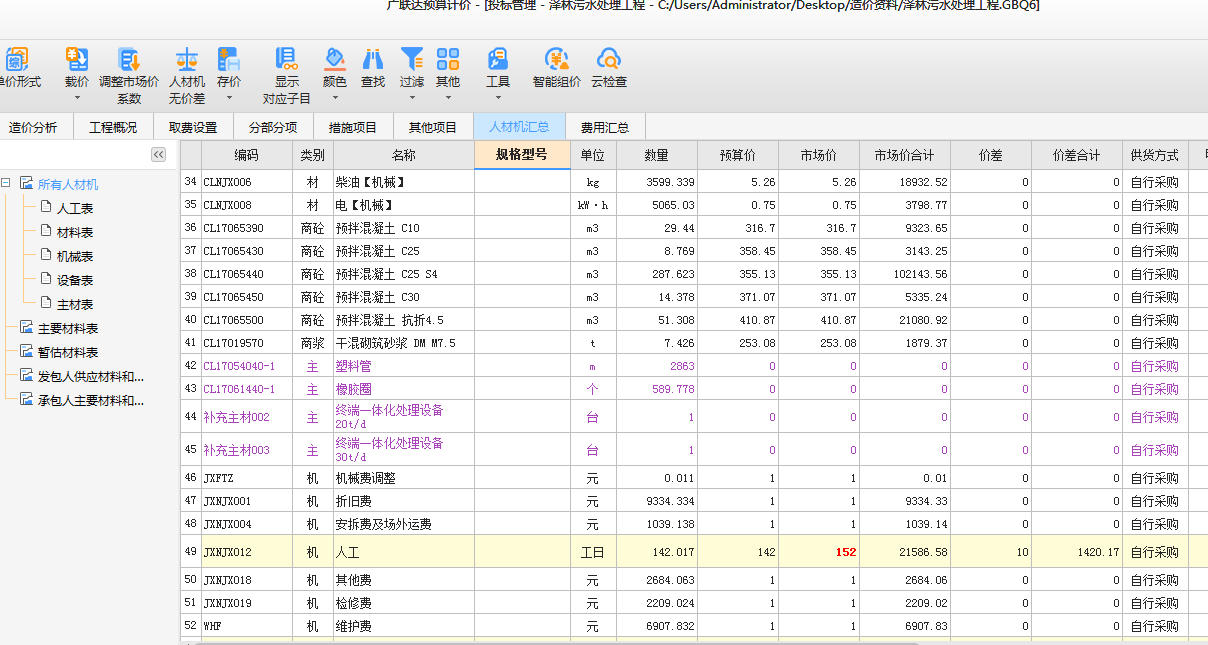Click the price difference total 1420.17
The width and height of the screenshot is (1208, 645).
pos(1076,551)
